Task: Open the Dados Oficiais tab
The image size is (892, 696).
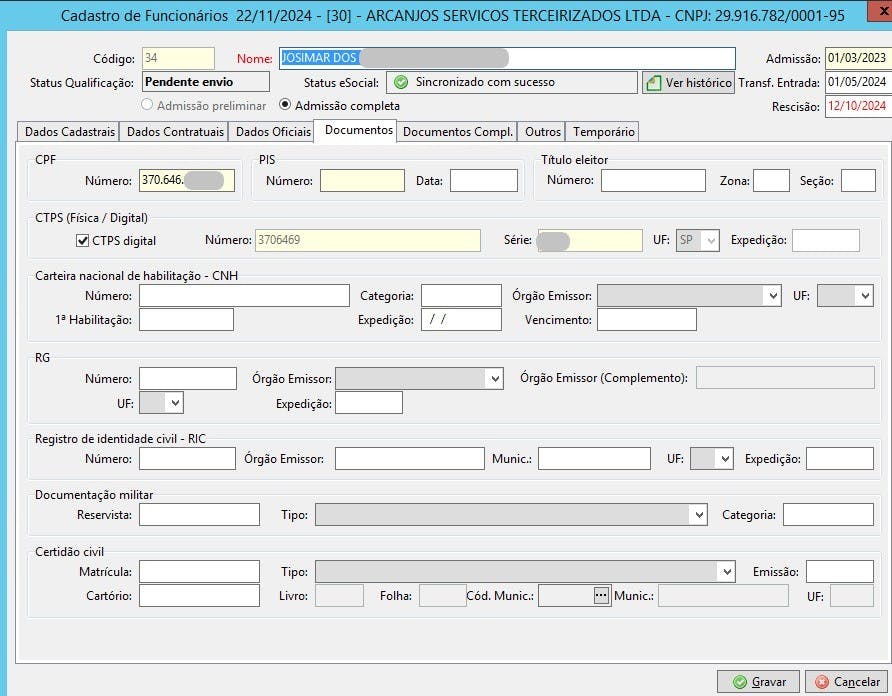Action: tap(272, 131)
